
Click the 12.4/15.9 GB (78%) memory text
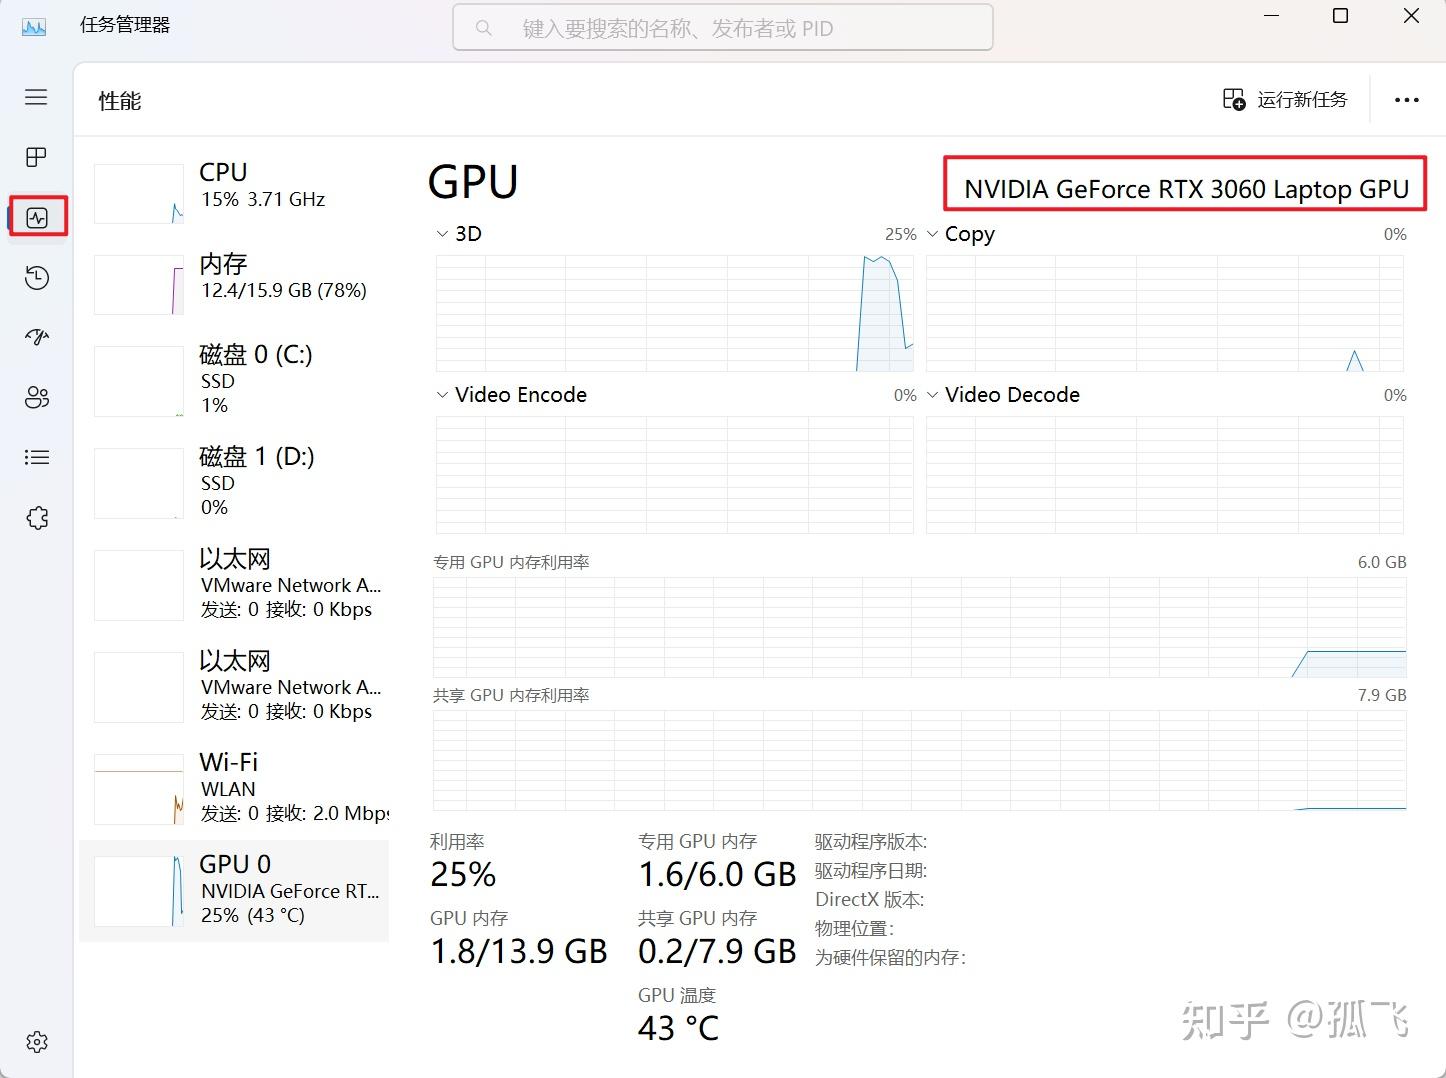tap(284, 291)
